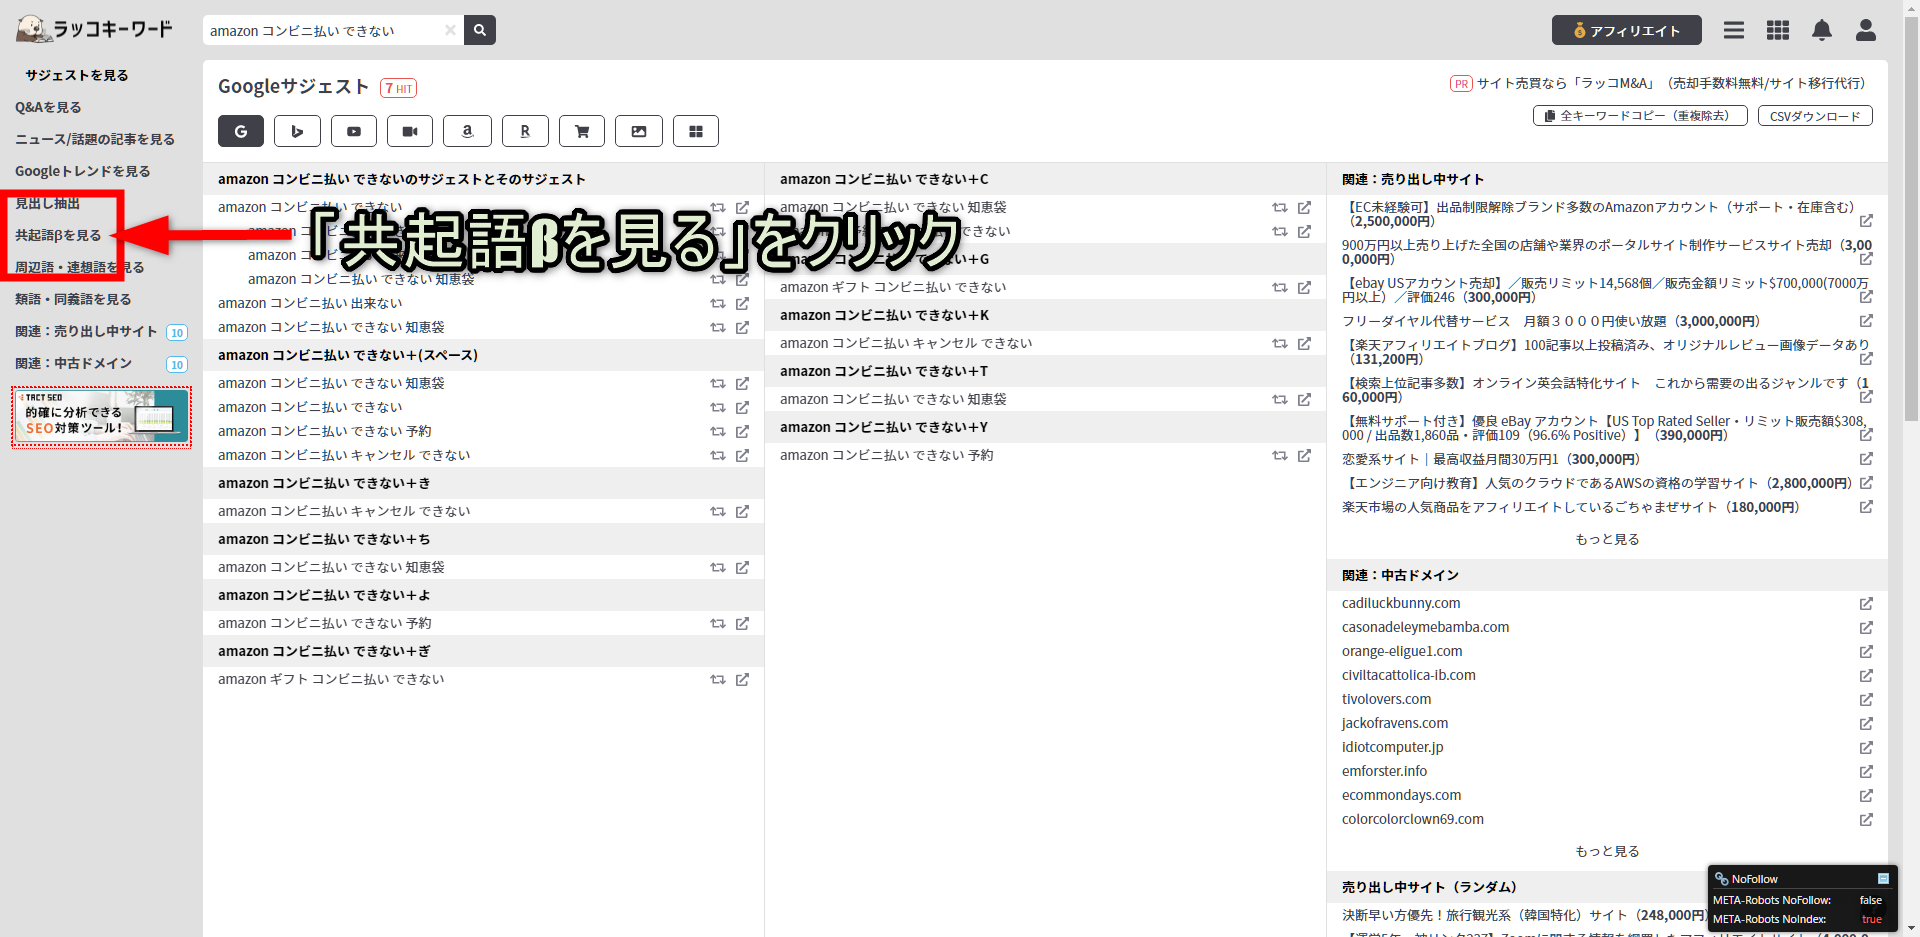Open 類語・同義語を見る in the sidebar
Viewport: 1920px width, 937px height.
[x=73, y=299]
